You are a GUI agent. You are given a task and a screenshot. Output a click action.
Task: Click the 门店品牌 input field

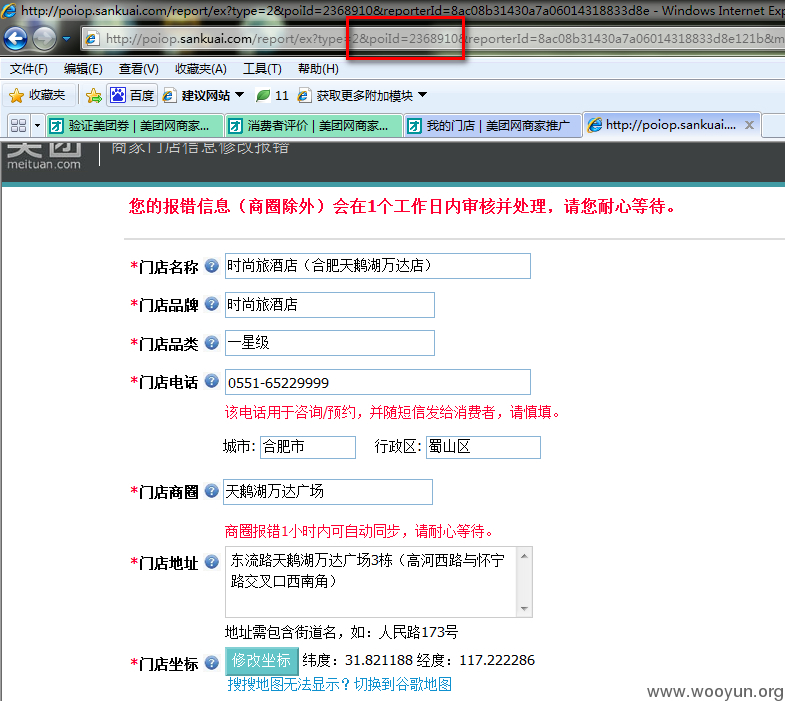pos(329,305)
